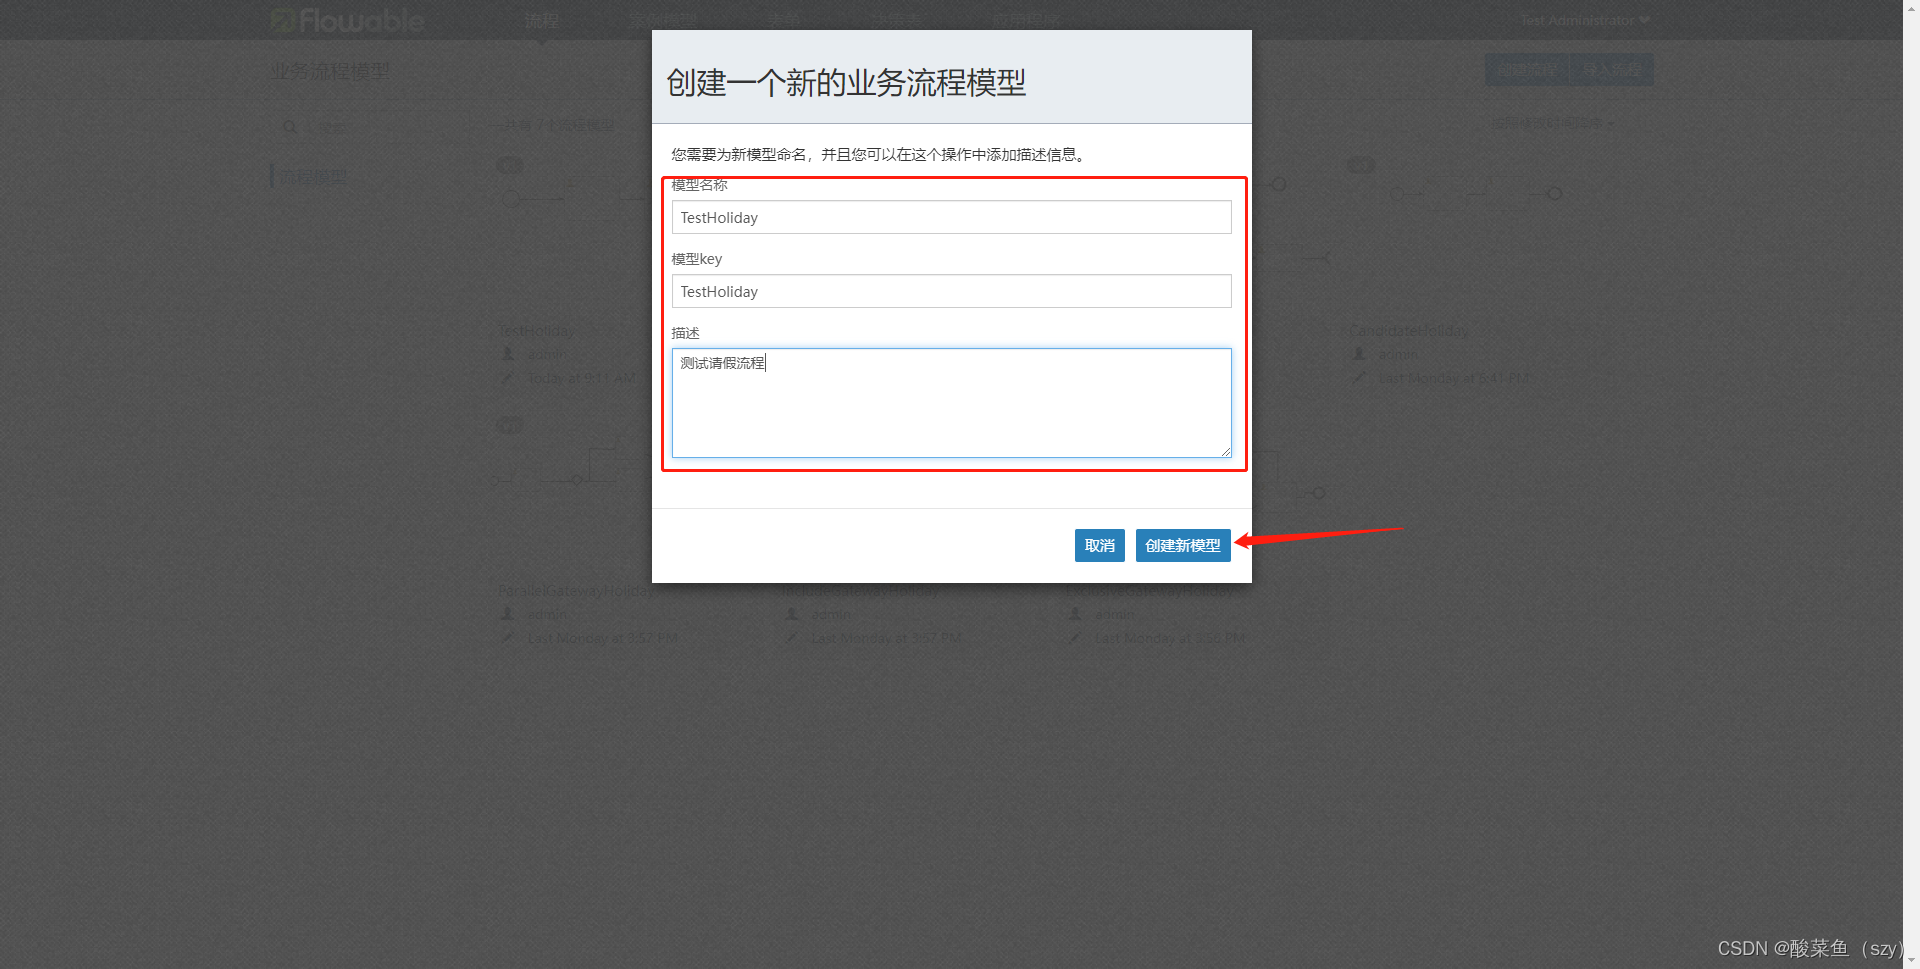
Task: Click the user icon under ExclusiveGatewayHoliday
Action: coord(1075,614)
